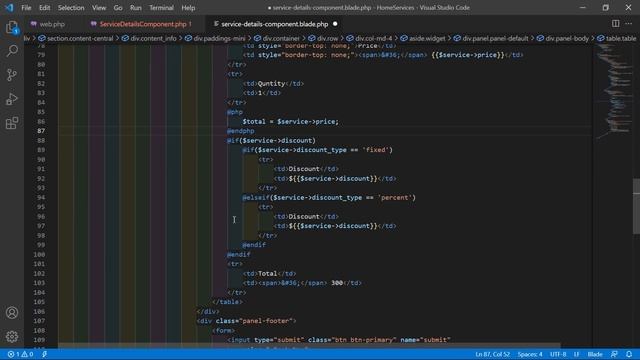Click '$total = $service->price;' code
This screenshot has height=360, width=640.
pyautogui.click(x=291, y=122)
